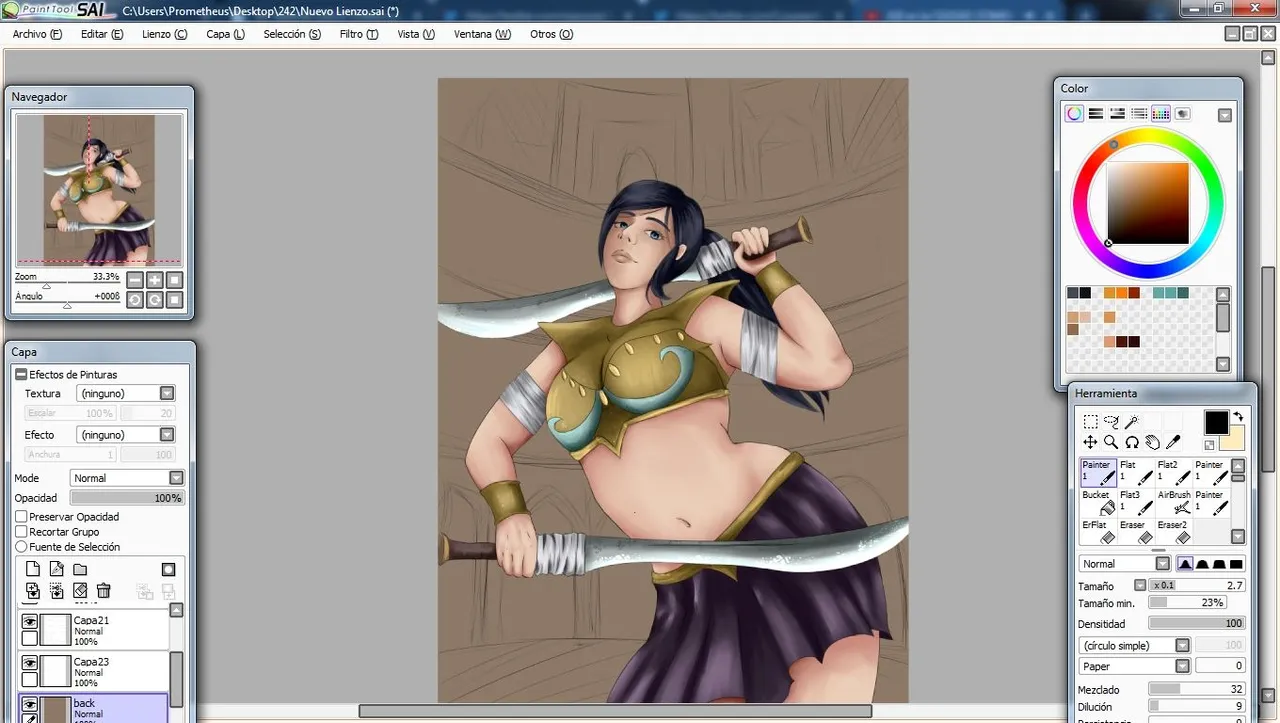Click the Navigator preview thumbnail

tap(98, 190)
